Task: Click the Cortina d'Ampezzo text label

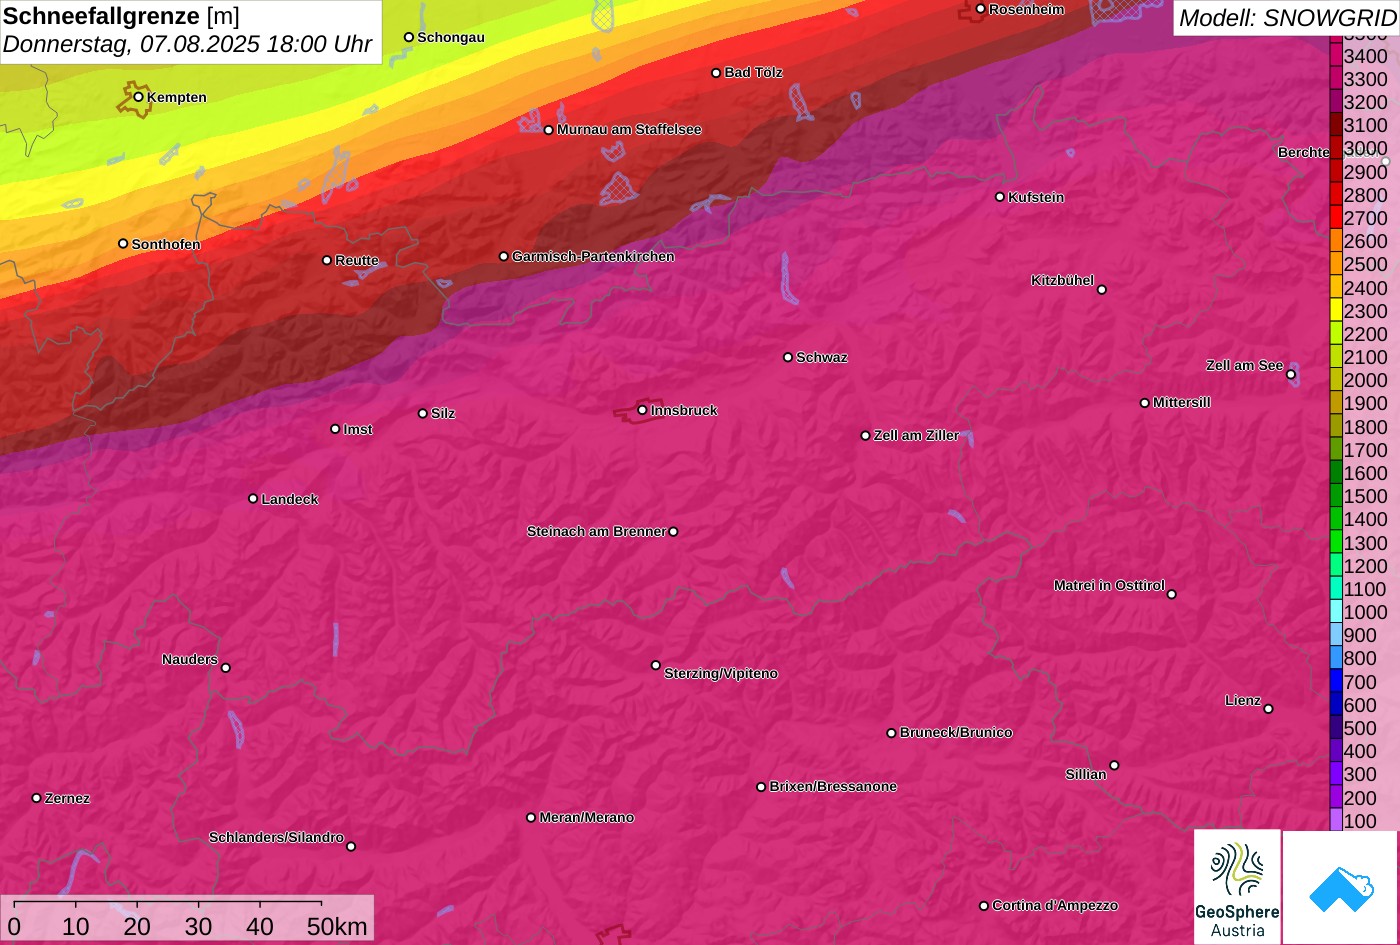Action: coord(1055,906)
